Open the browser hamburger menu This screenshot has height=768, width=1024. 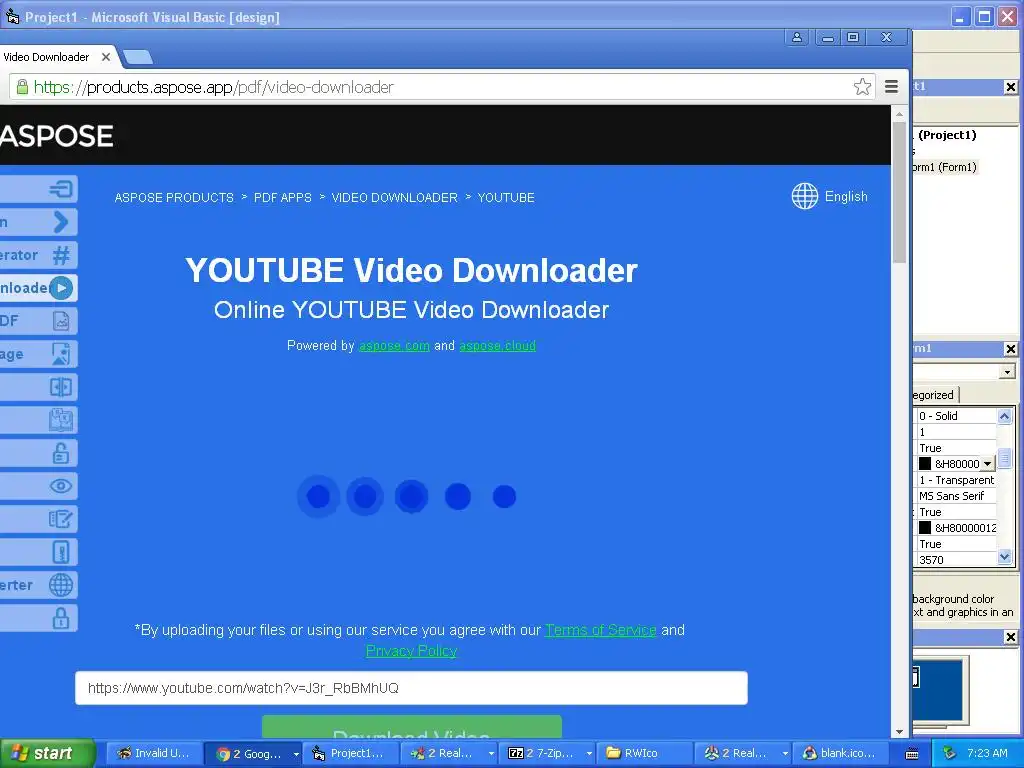(x=891, y=87)
